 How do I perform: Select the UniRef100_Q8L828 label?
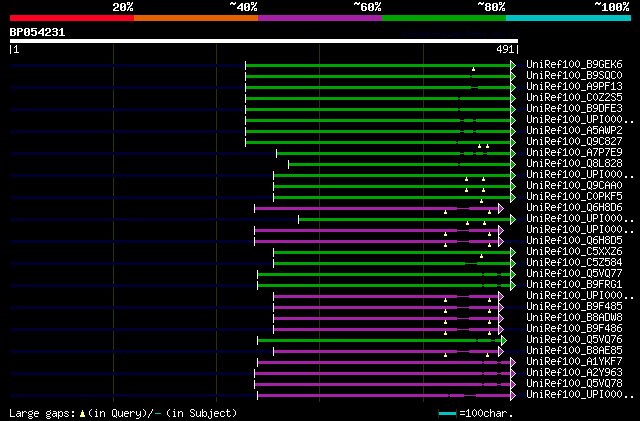(574, 163)
